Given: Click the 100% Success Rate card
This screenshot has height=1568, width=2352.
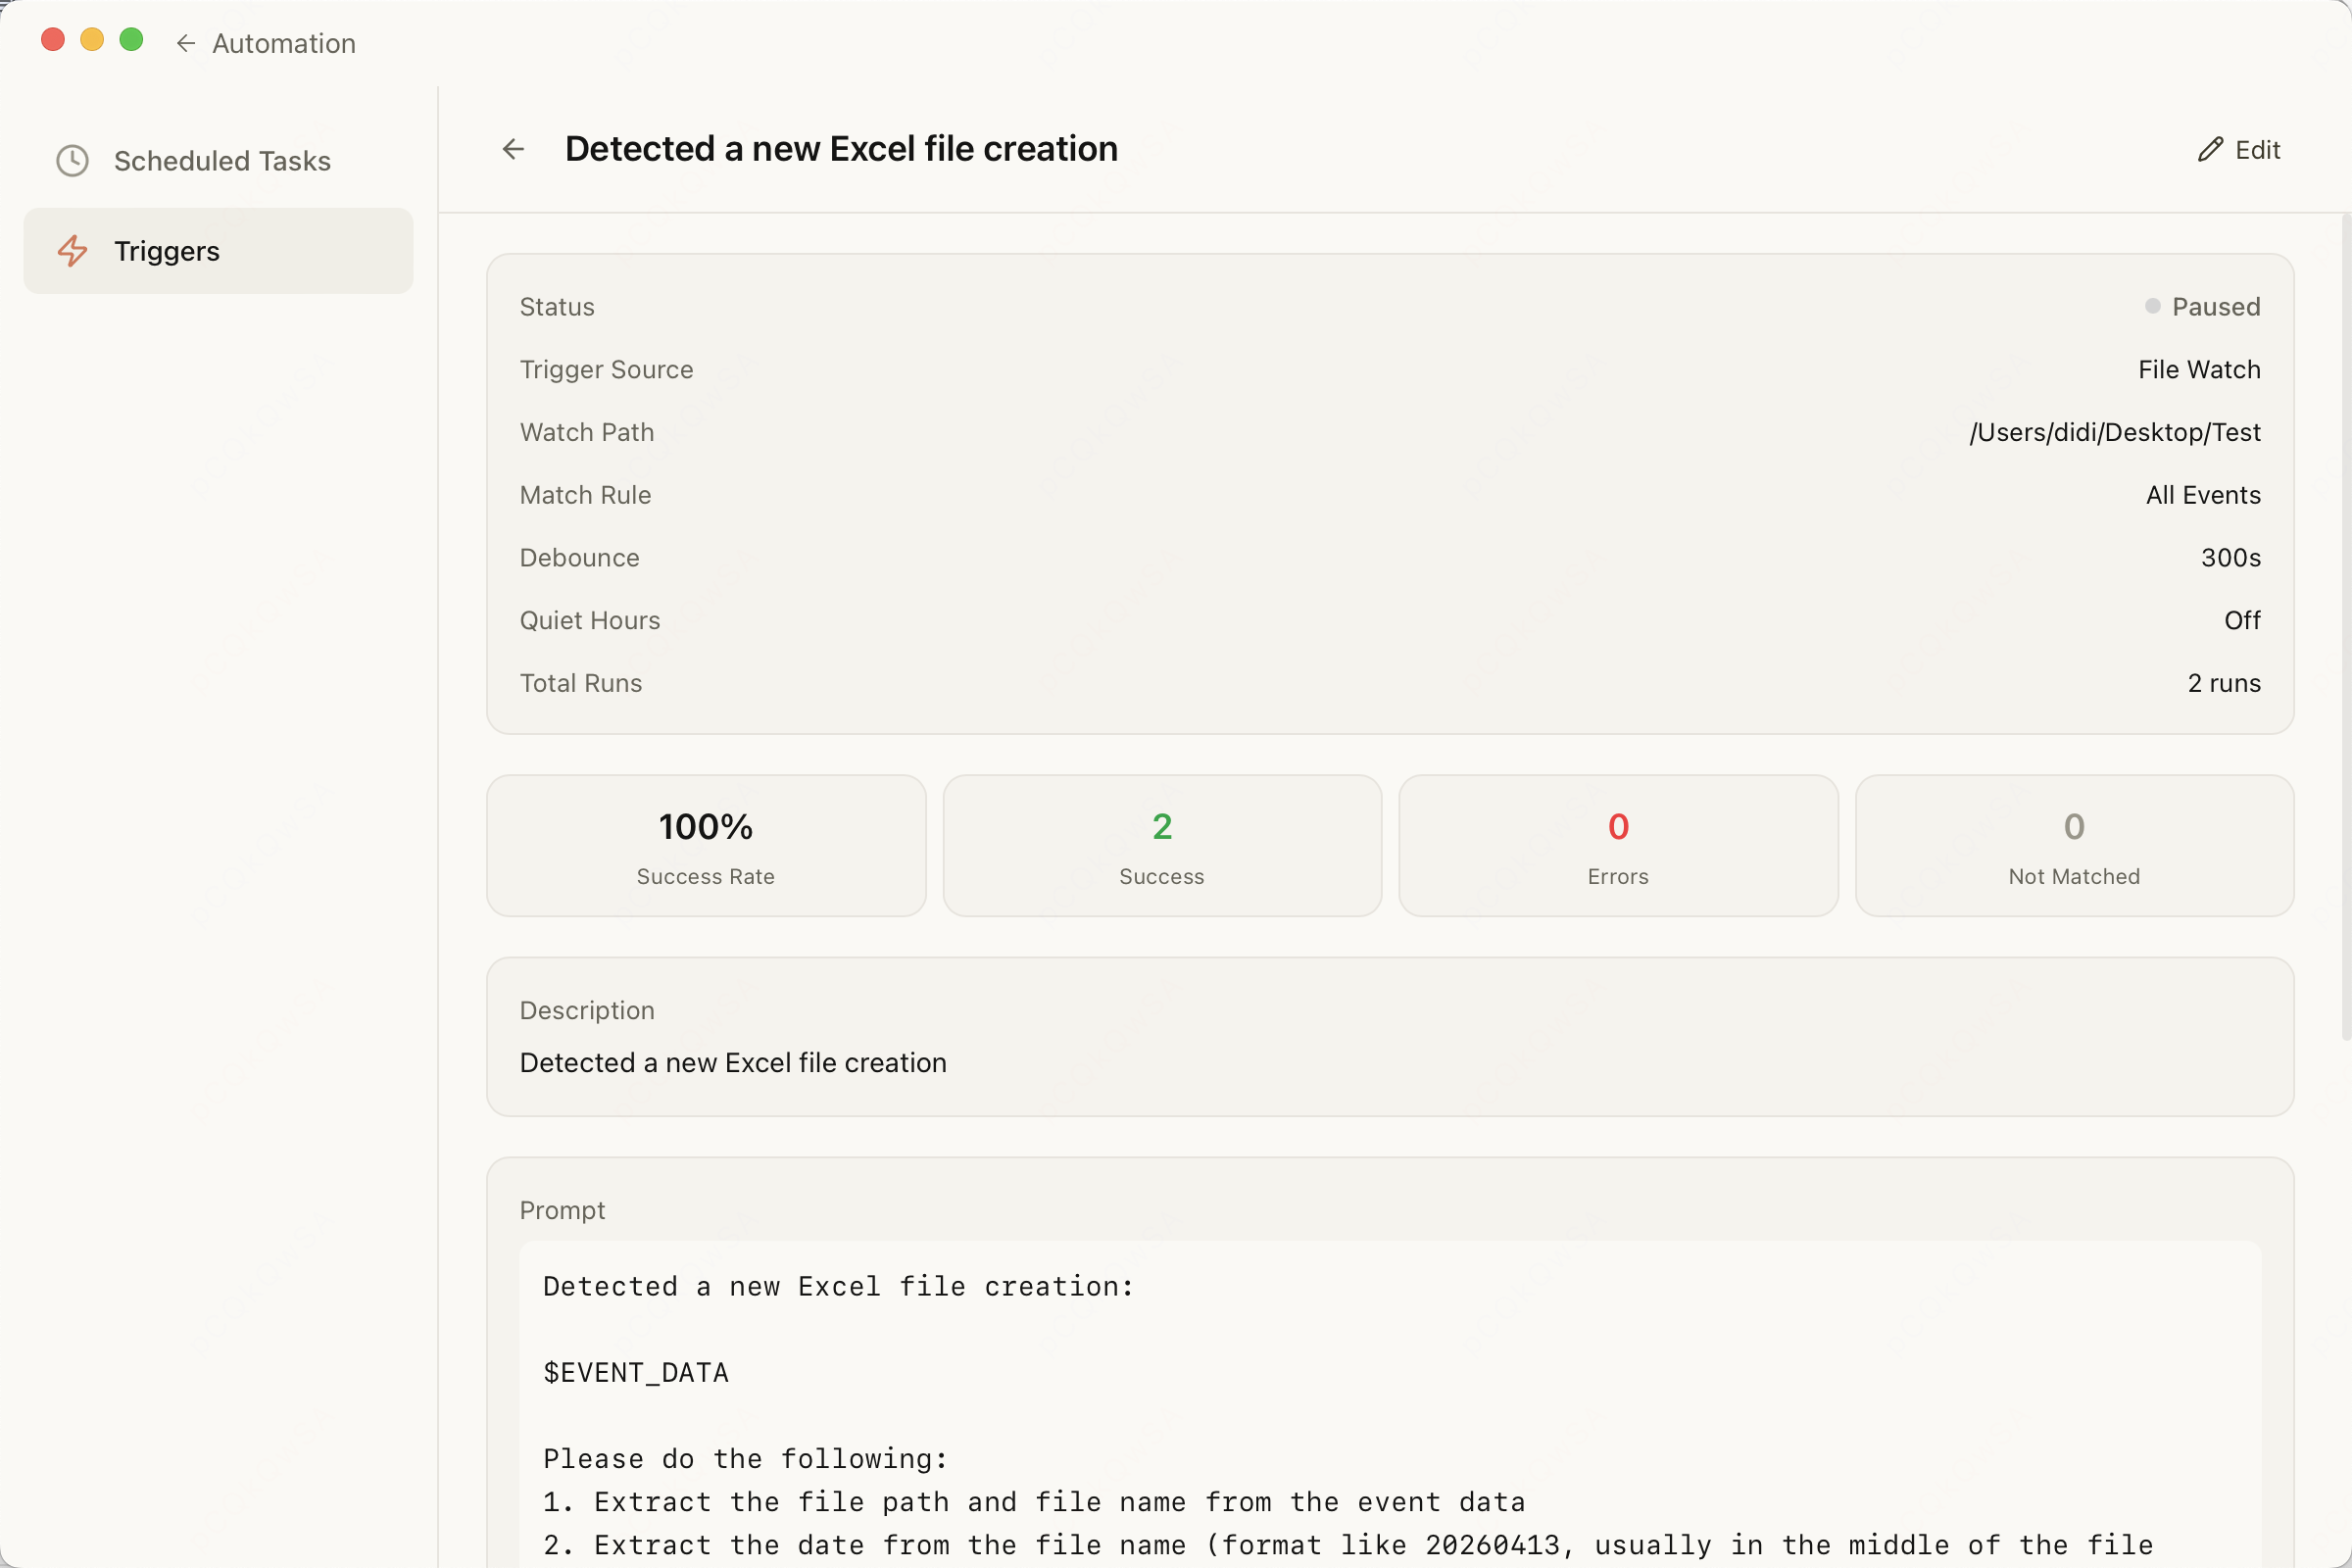Looking at the screenshot, I should pyautogui.click(x=706, y=846).
